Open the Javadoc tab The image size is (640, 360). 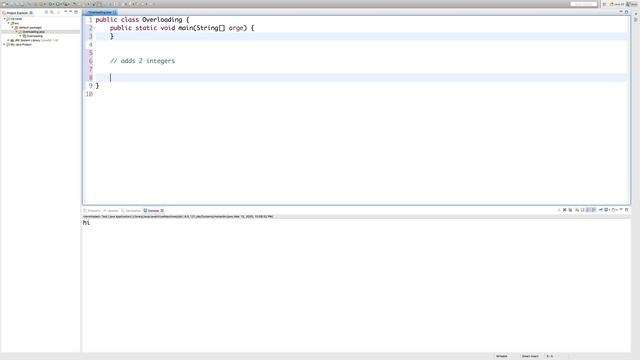[111, 211]
